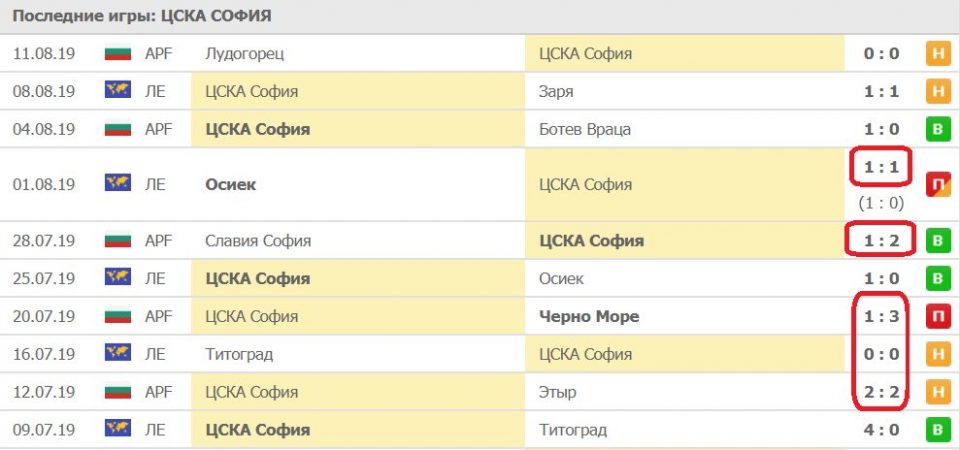This screenshot has width=960, height=450.
Task: Click Bulgarian flag icon in 11.08.19 row
Action: click(117, 53)
